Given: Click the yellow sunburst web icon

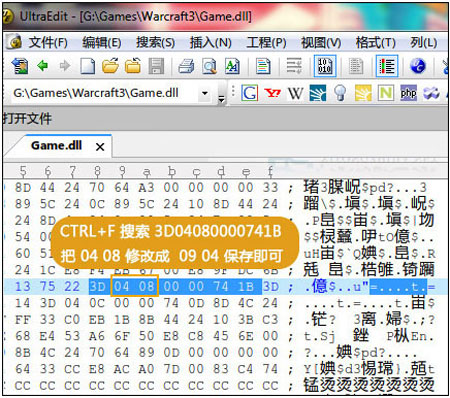Looking at the screenshot, I should 363,93.
